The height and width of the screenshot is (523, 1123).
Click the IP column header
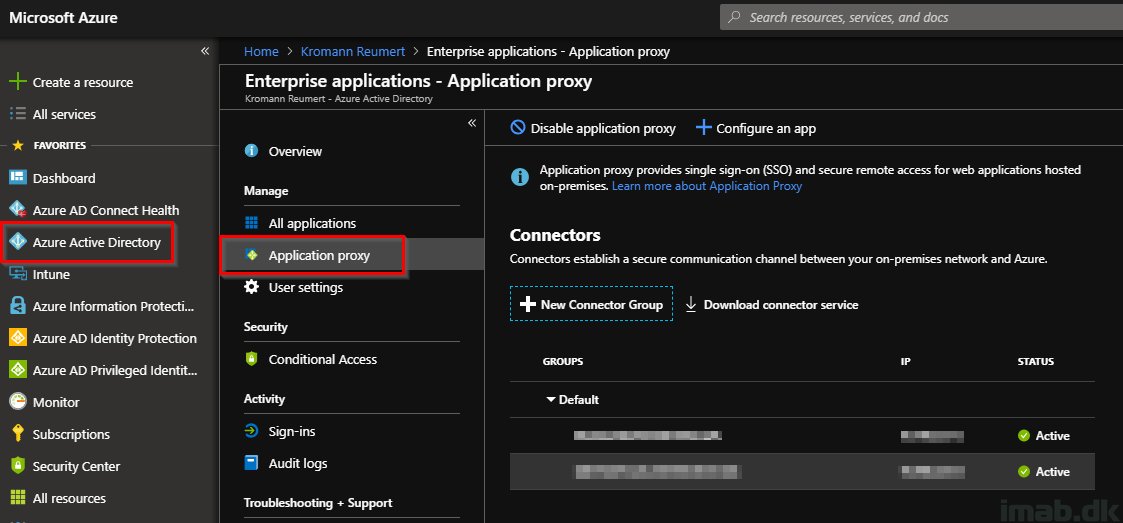905,362
